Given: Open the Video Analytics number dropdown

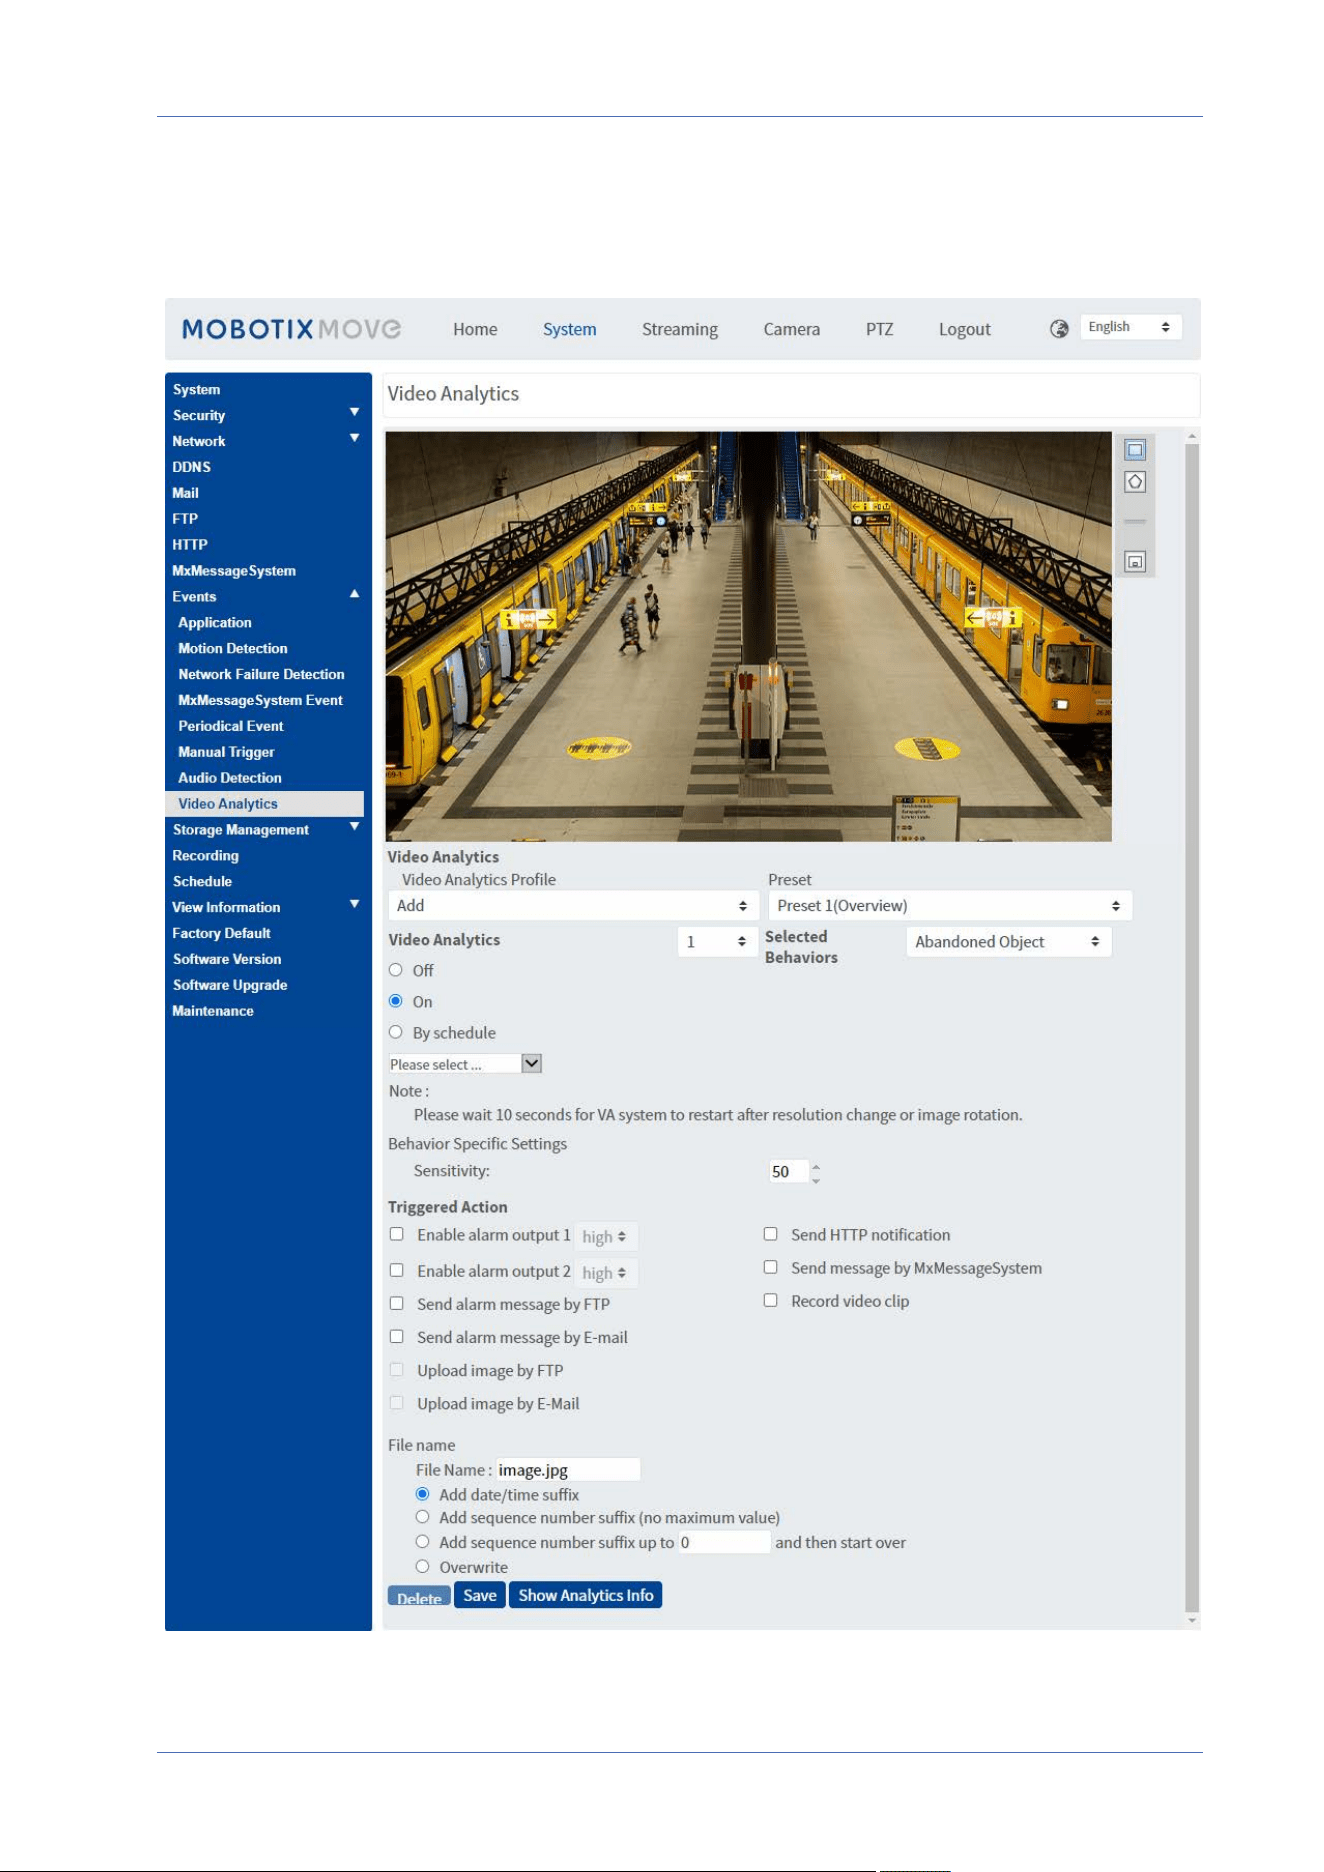Looking at the screenshot, I should 717,941.
